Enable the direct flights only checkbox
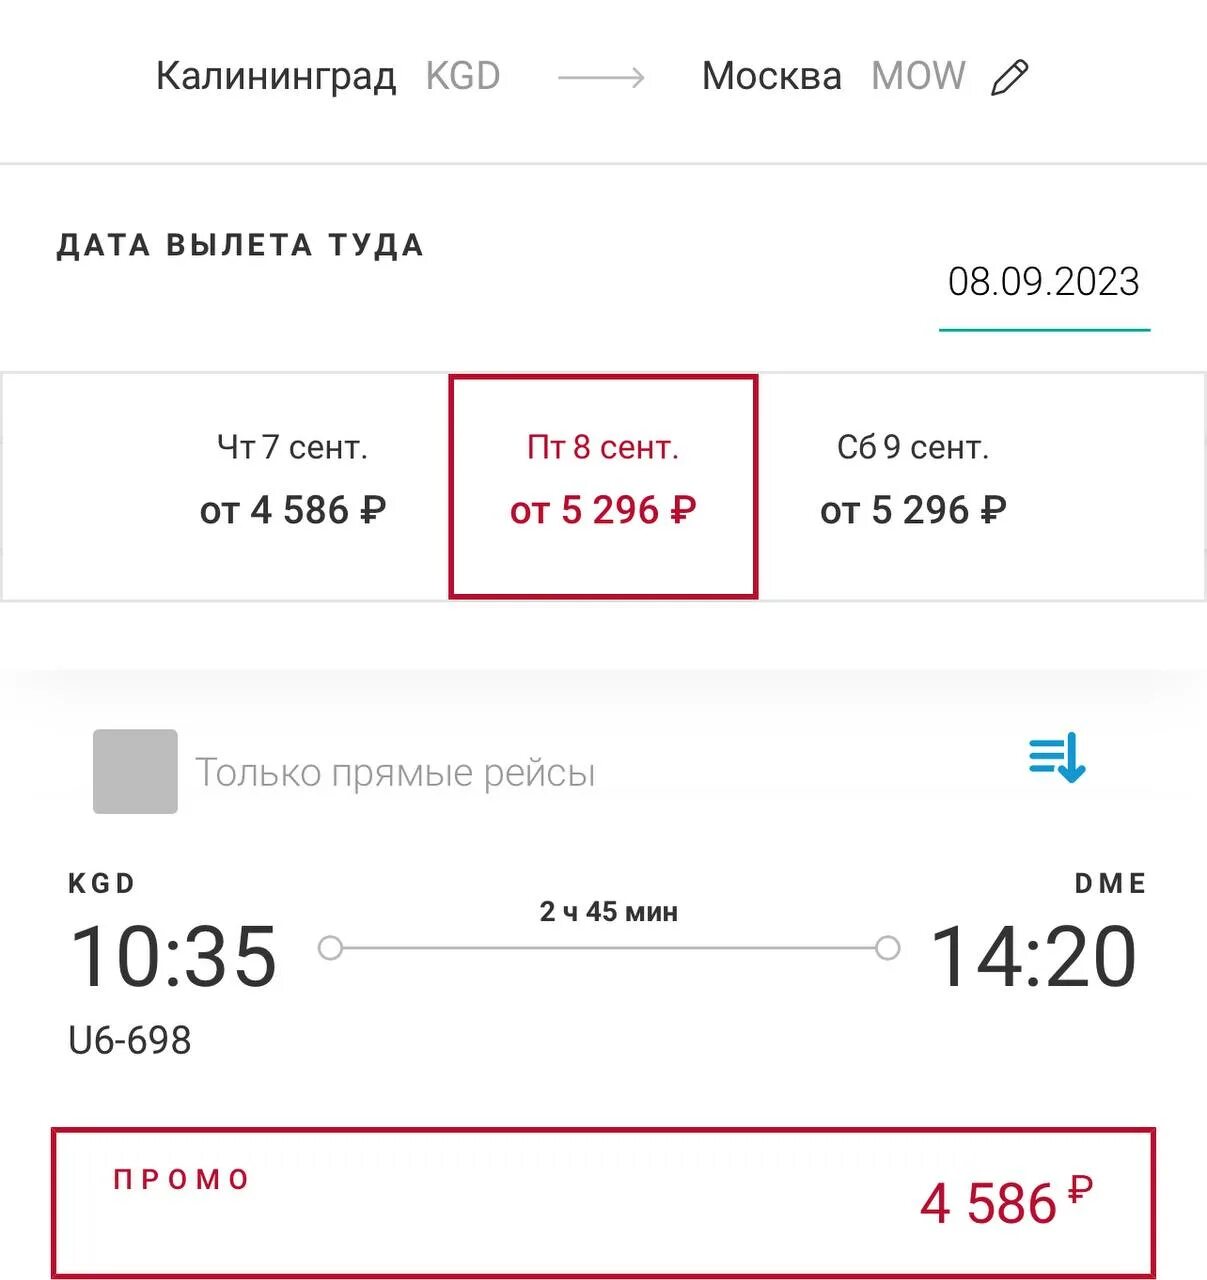This screenshot has height=1280, width=1207. tap(135, 771)
